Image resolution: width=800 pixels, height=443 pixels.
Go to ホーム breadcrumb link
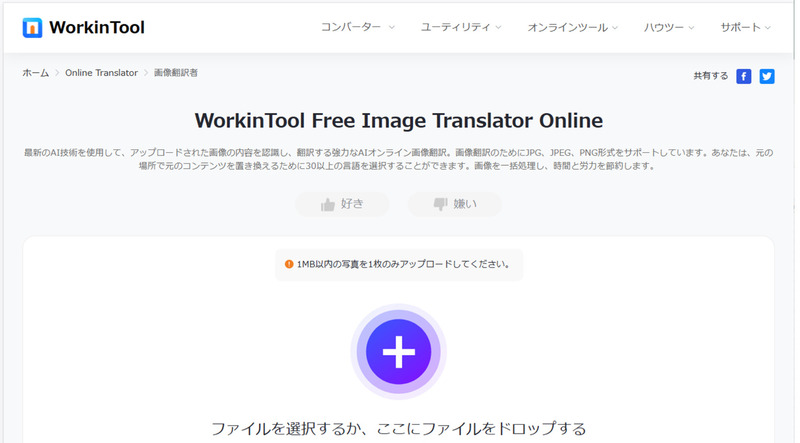36,73
